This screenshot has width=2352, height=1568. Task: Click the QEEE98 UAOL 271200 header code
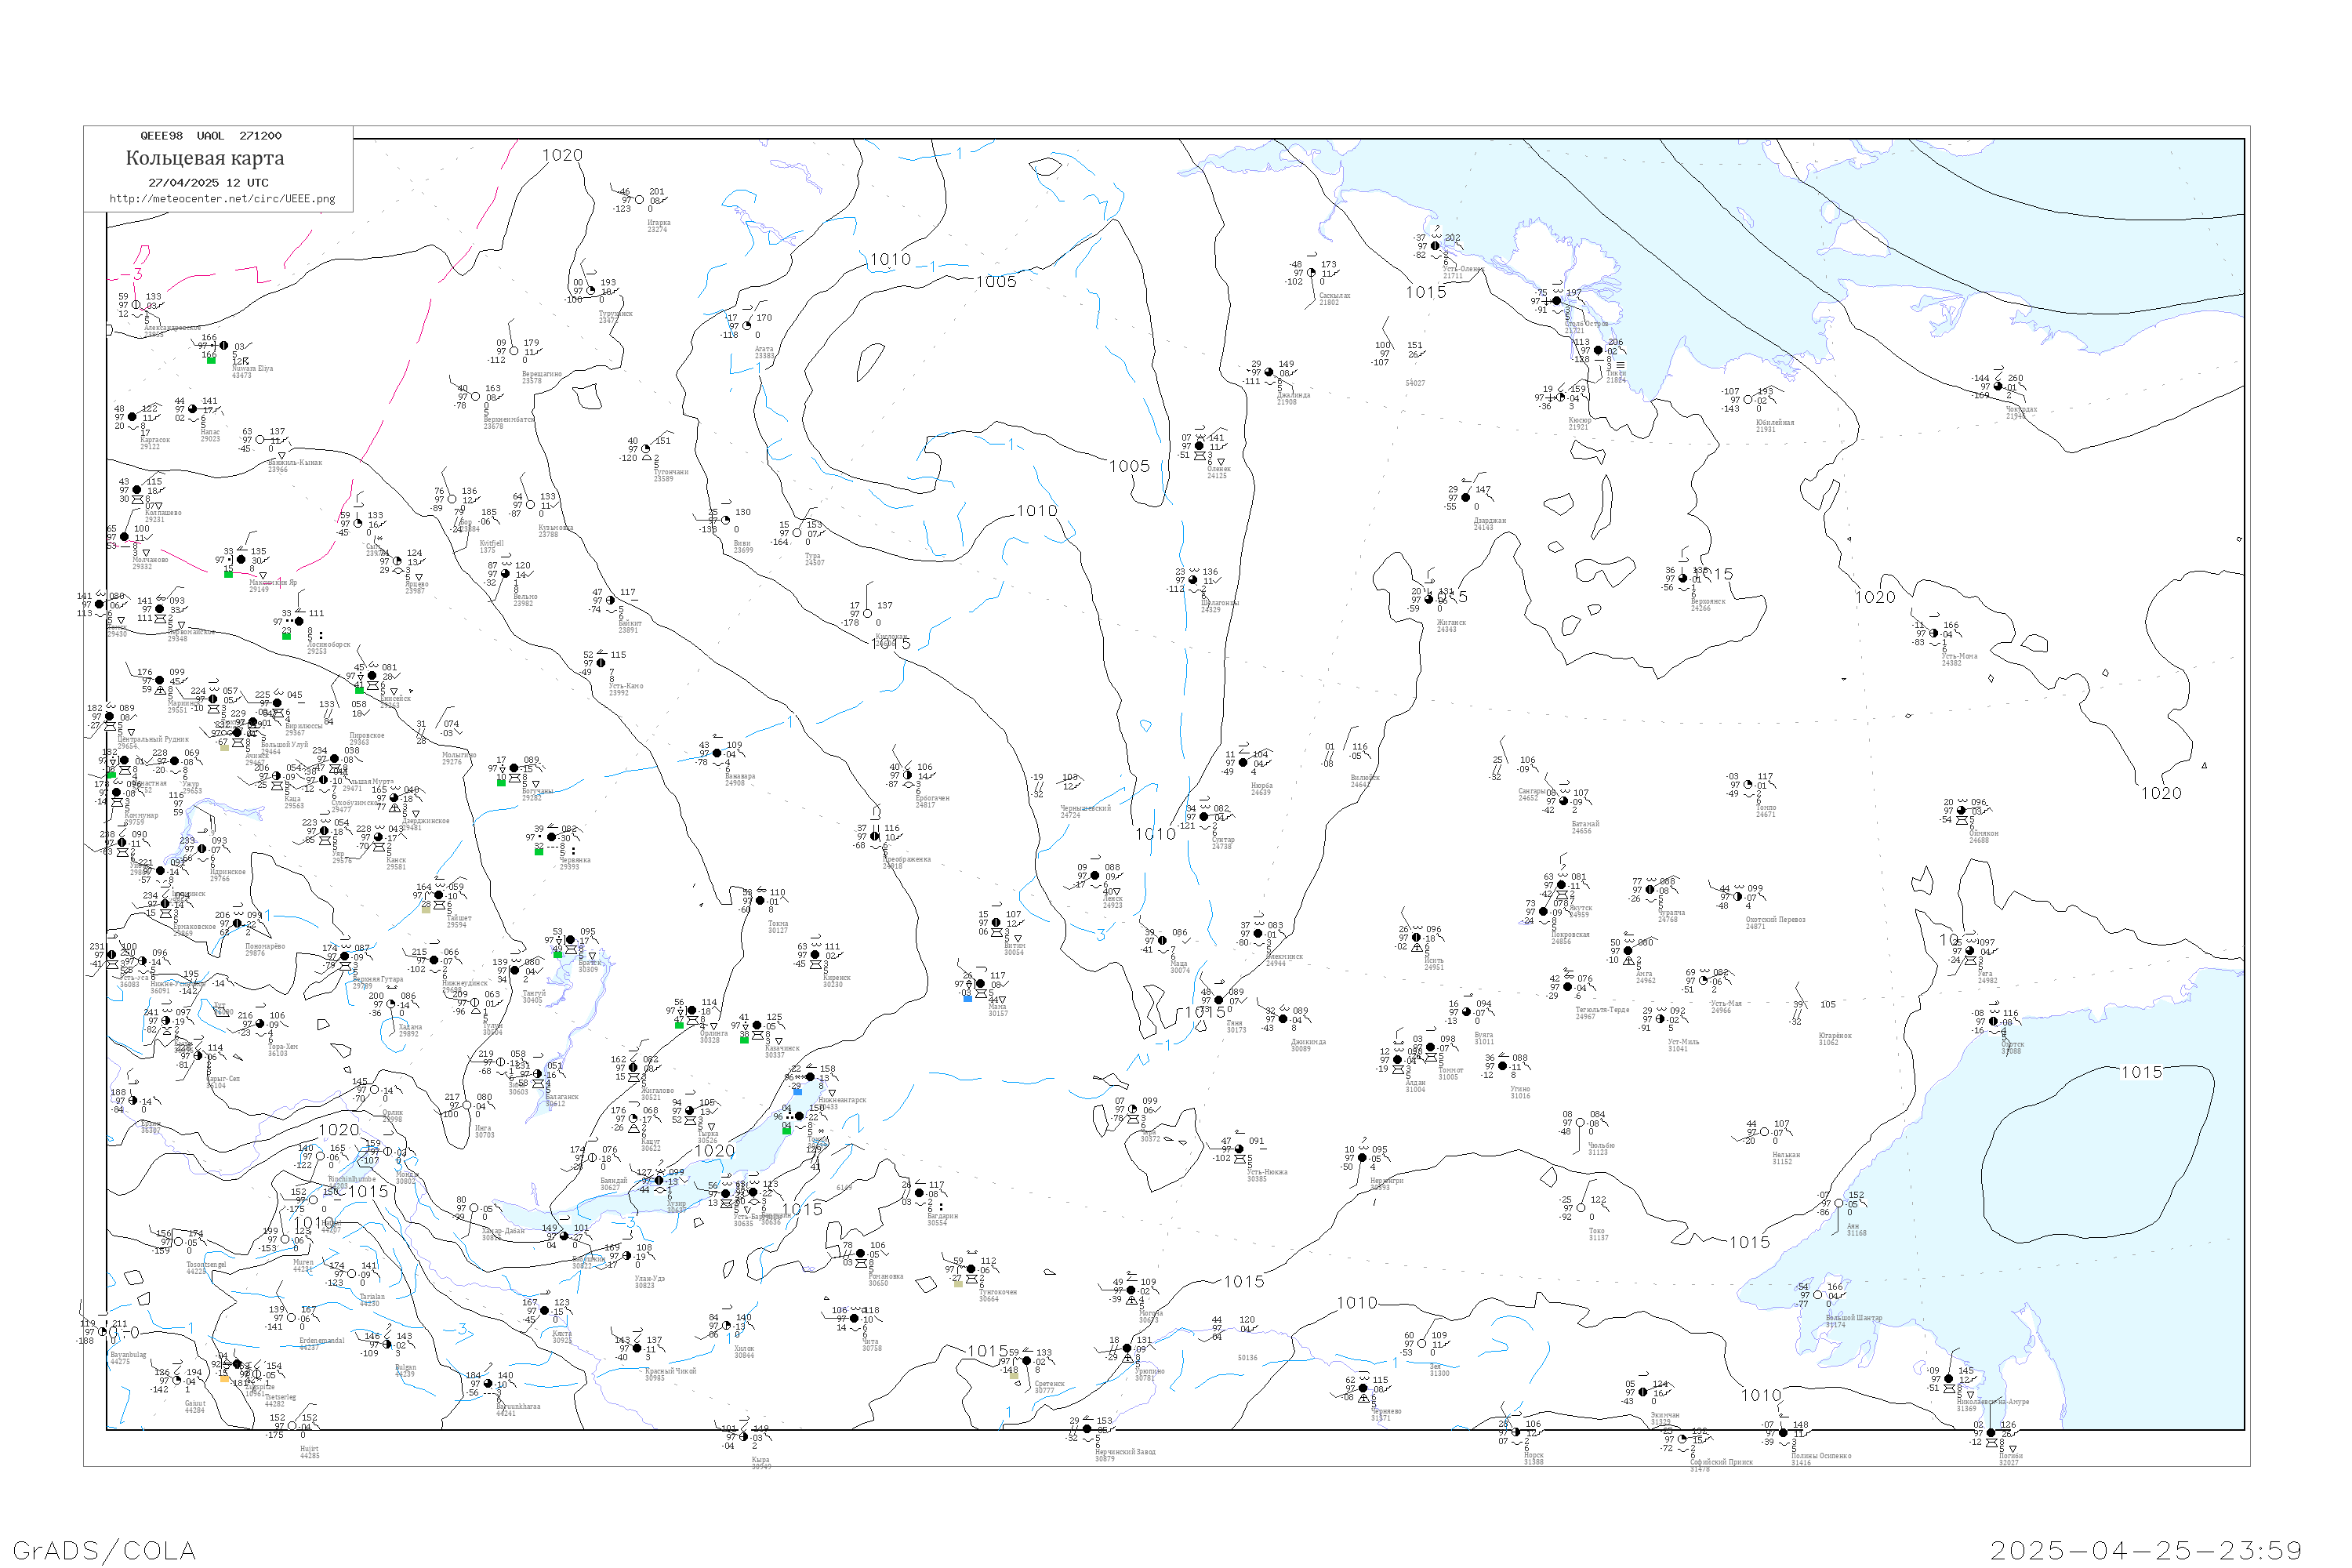[x=210, y=136]
